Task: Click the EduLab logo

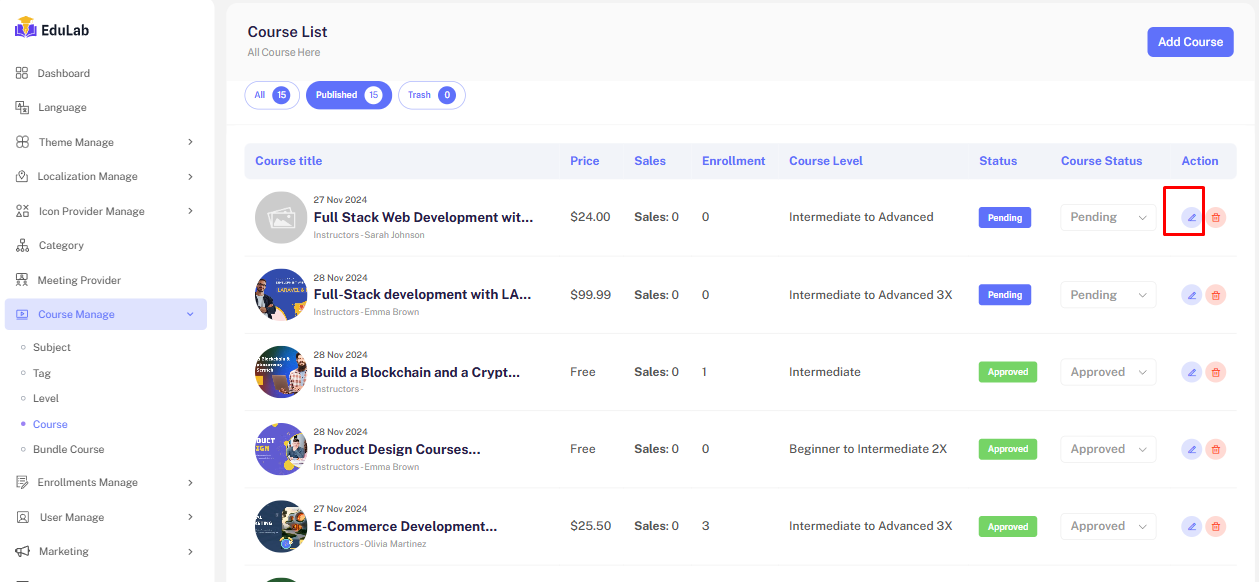Action: pyautogui.click(x=52, y=30)
